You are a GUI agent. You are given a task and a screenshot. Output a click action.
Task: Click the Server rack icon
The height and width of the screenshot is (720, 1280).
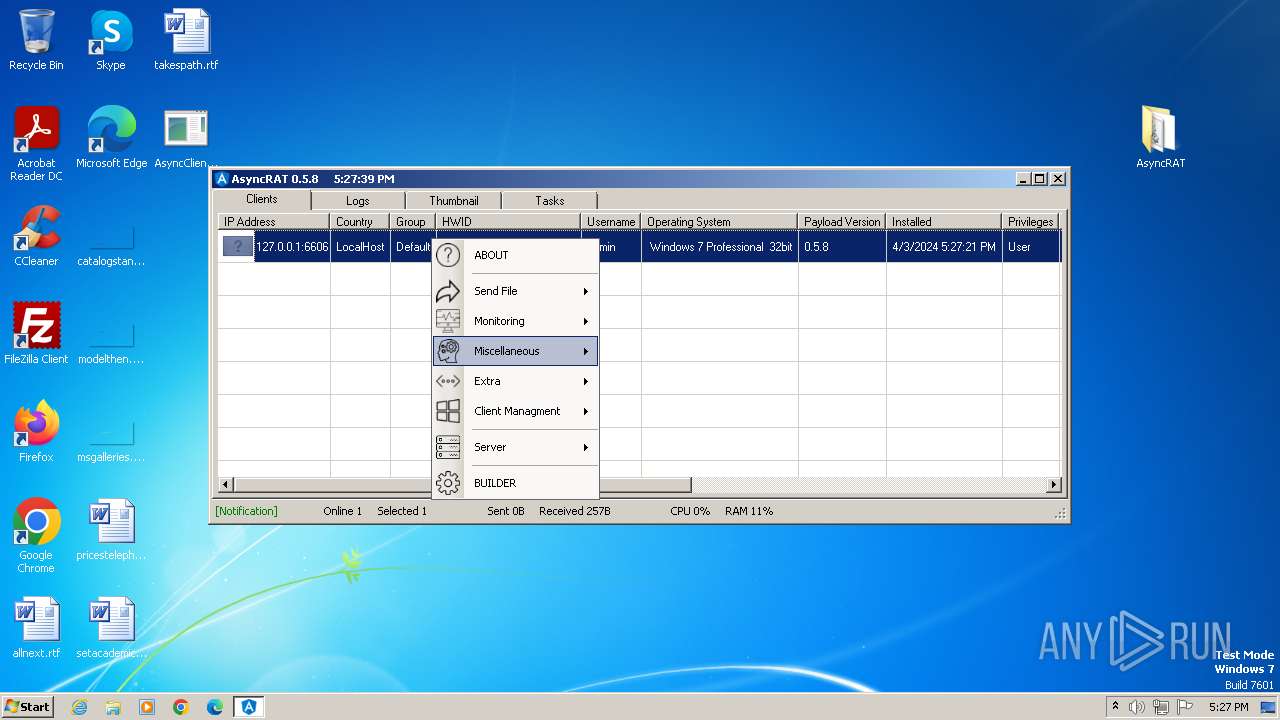448,447
